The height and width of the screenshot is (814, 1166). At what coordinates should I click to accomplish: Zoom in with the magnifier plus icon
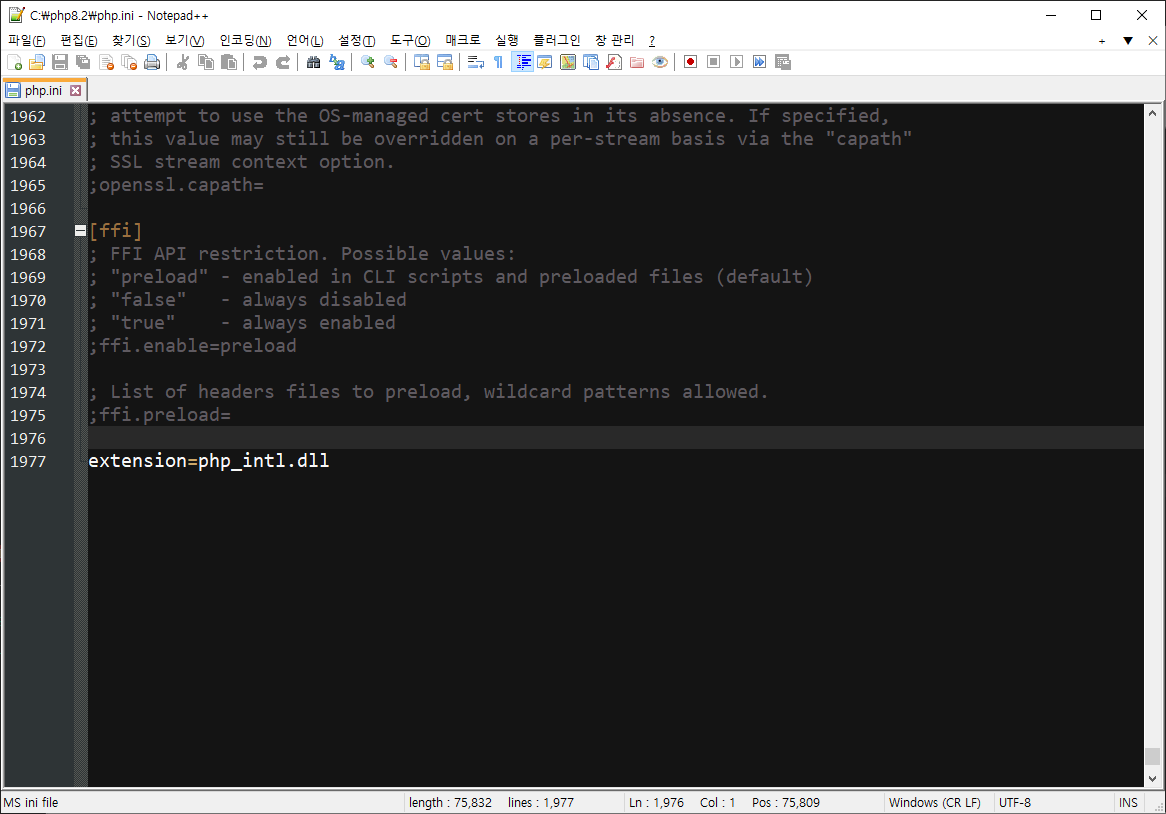coord(367,62)
